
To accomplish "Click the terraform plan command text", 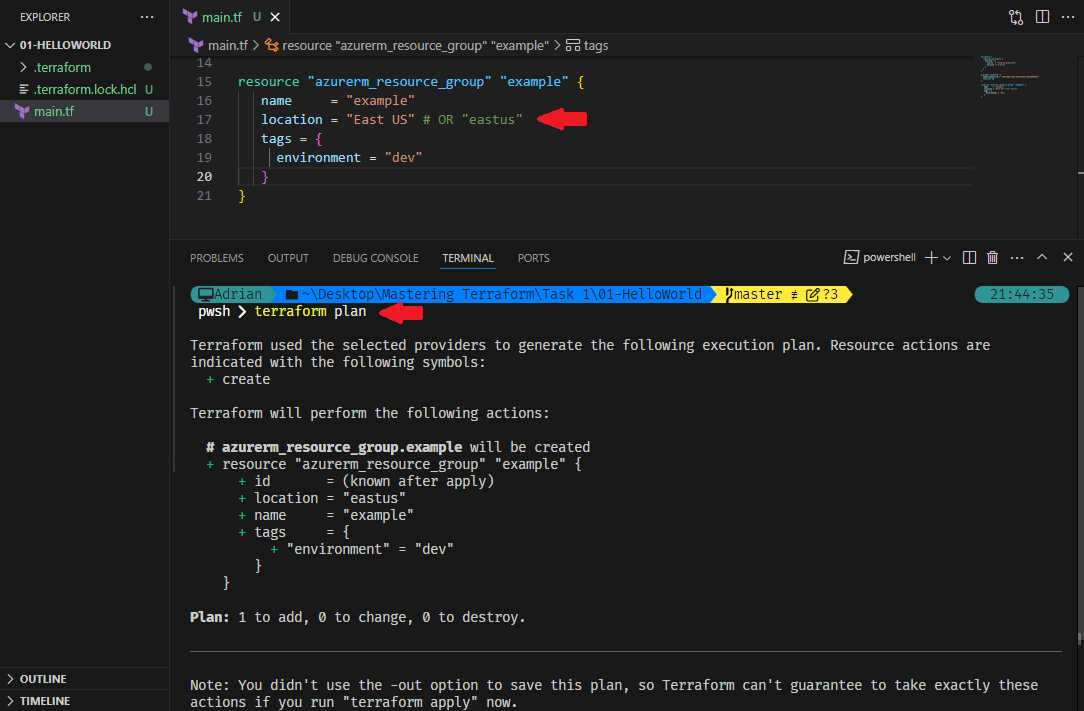I will coord(310,311).
